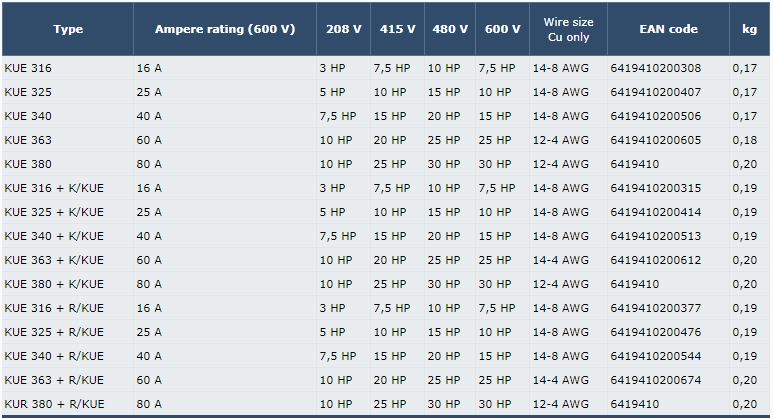The width and height of the screenshot is (773, 418).
Task: Click EAN code 6419410200476
Action: point(656,332)
